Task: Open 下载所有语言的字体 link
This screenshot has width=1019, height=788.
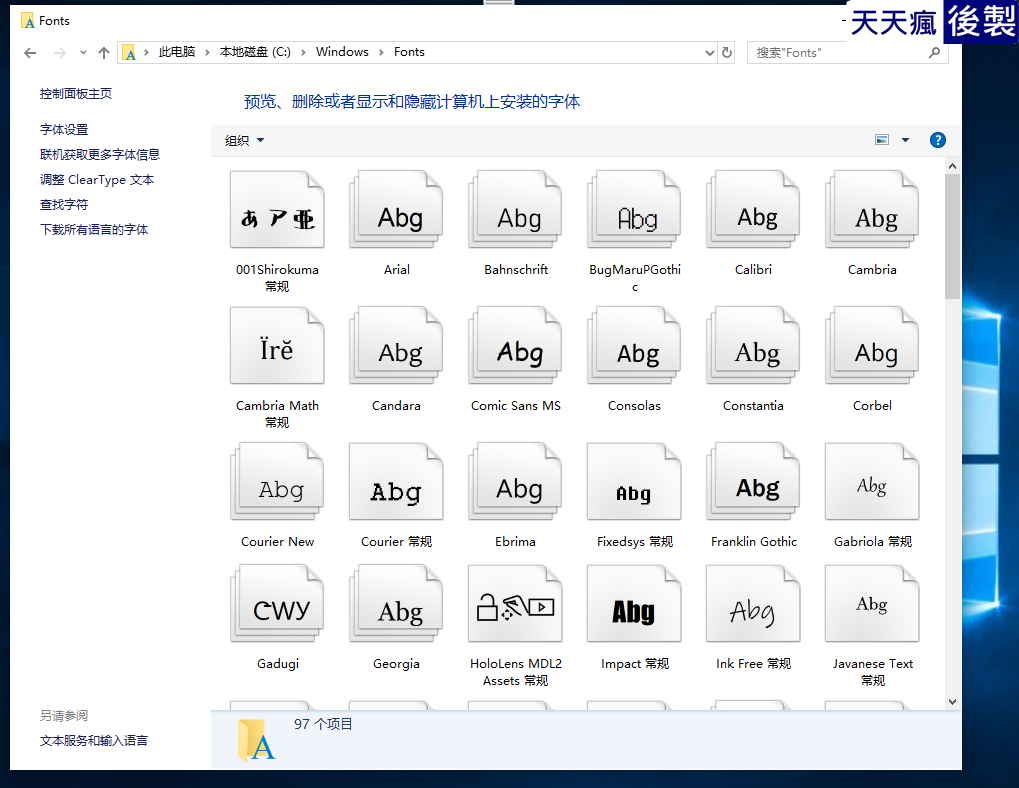Action: pyautogui.click(x=94, y=229)
